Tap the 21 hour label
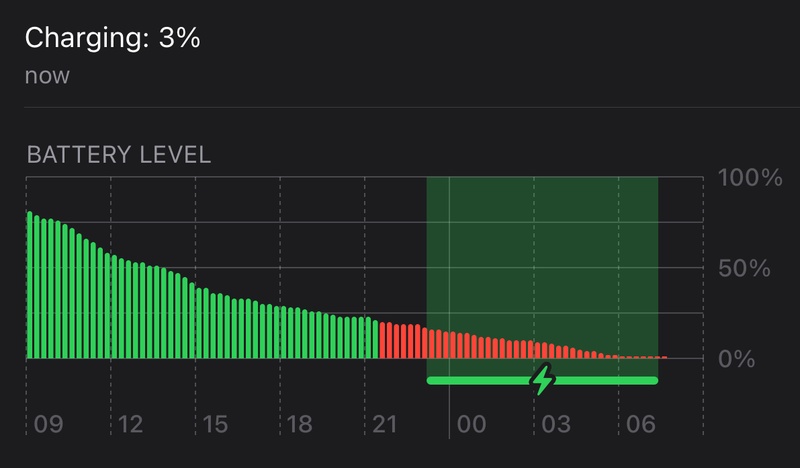 385,424
